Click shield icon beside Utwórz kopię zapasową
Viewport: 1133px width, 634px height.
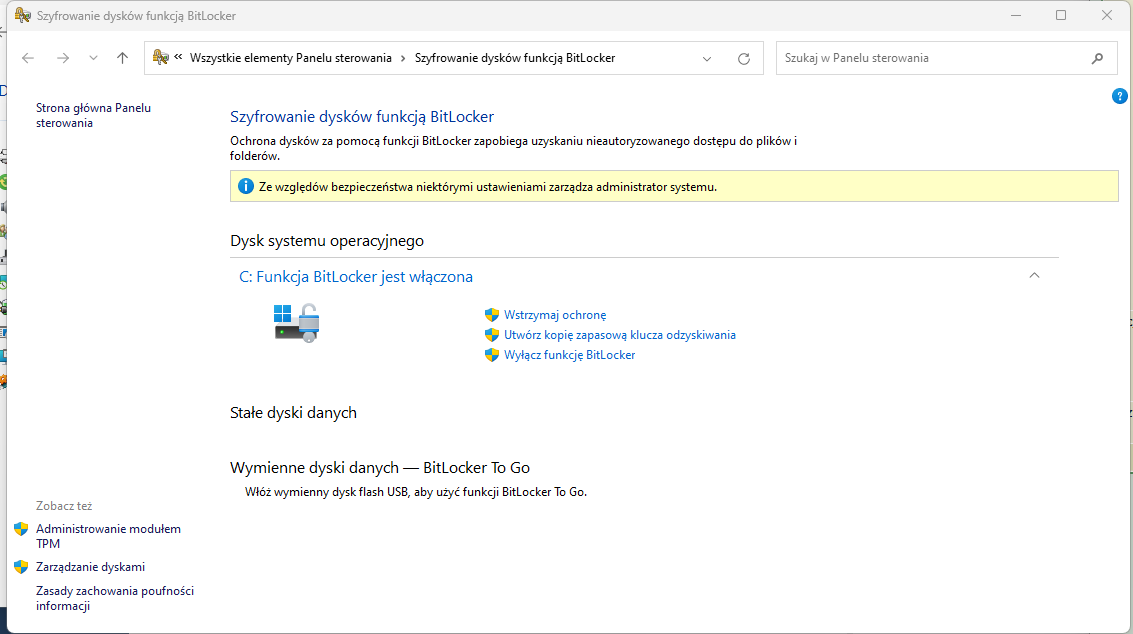(x=492, y=335)
